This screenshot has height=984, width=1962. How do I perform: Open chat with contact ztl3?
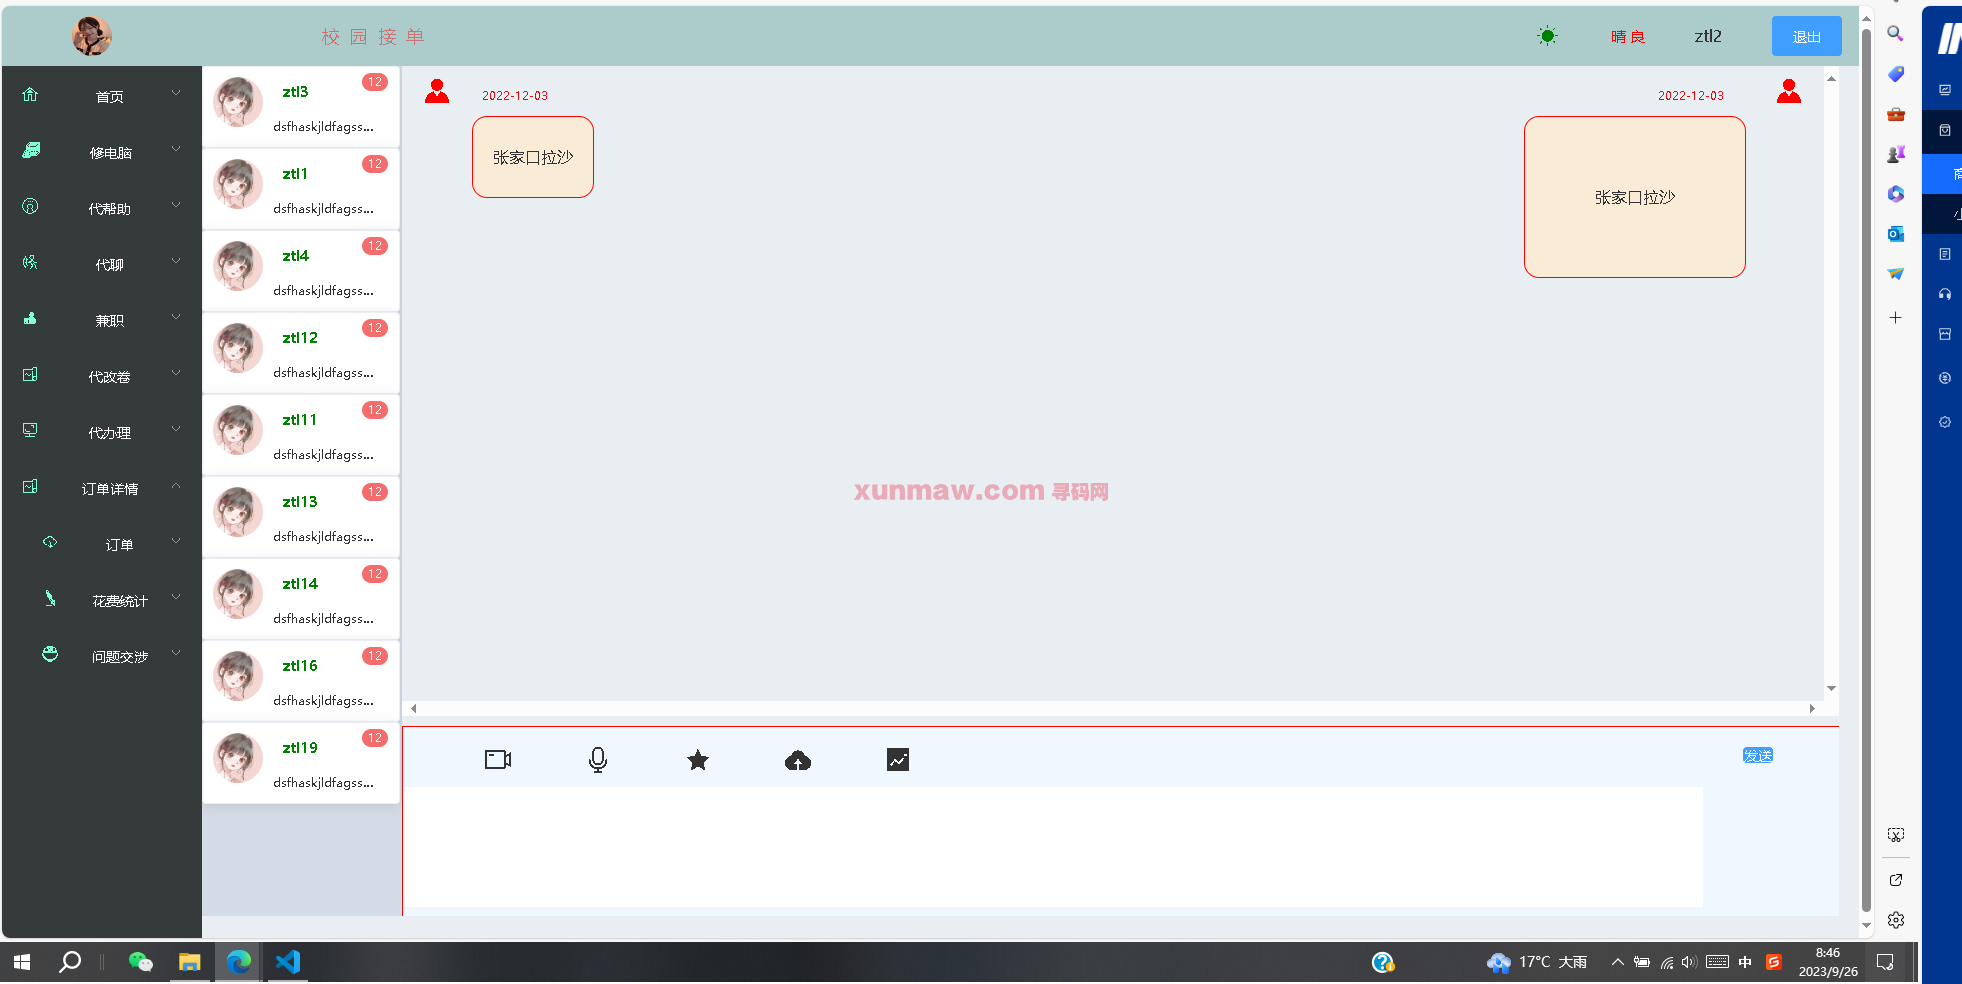[301, 107]
